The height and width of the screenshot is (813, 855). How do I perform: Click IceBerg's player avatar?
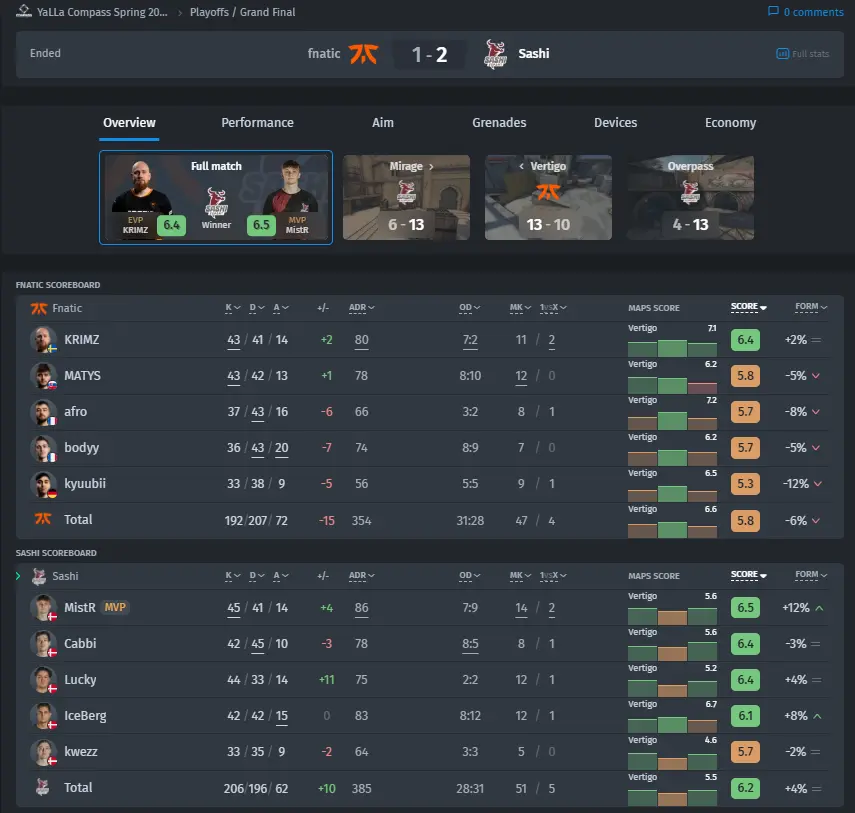[x=43, y=715]
